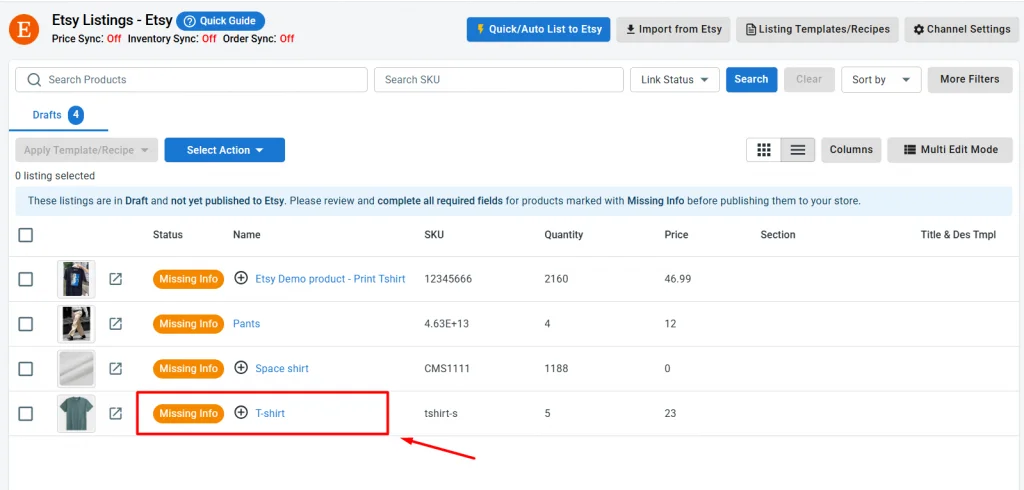Click the Space shirt product thumbnail
Image resolution: width=1024 pixels, height=490 pixels.
76,369
